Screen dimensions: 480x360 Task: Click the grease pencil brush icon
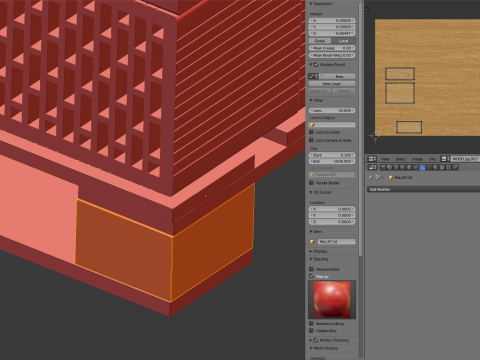[312, 76]
